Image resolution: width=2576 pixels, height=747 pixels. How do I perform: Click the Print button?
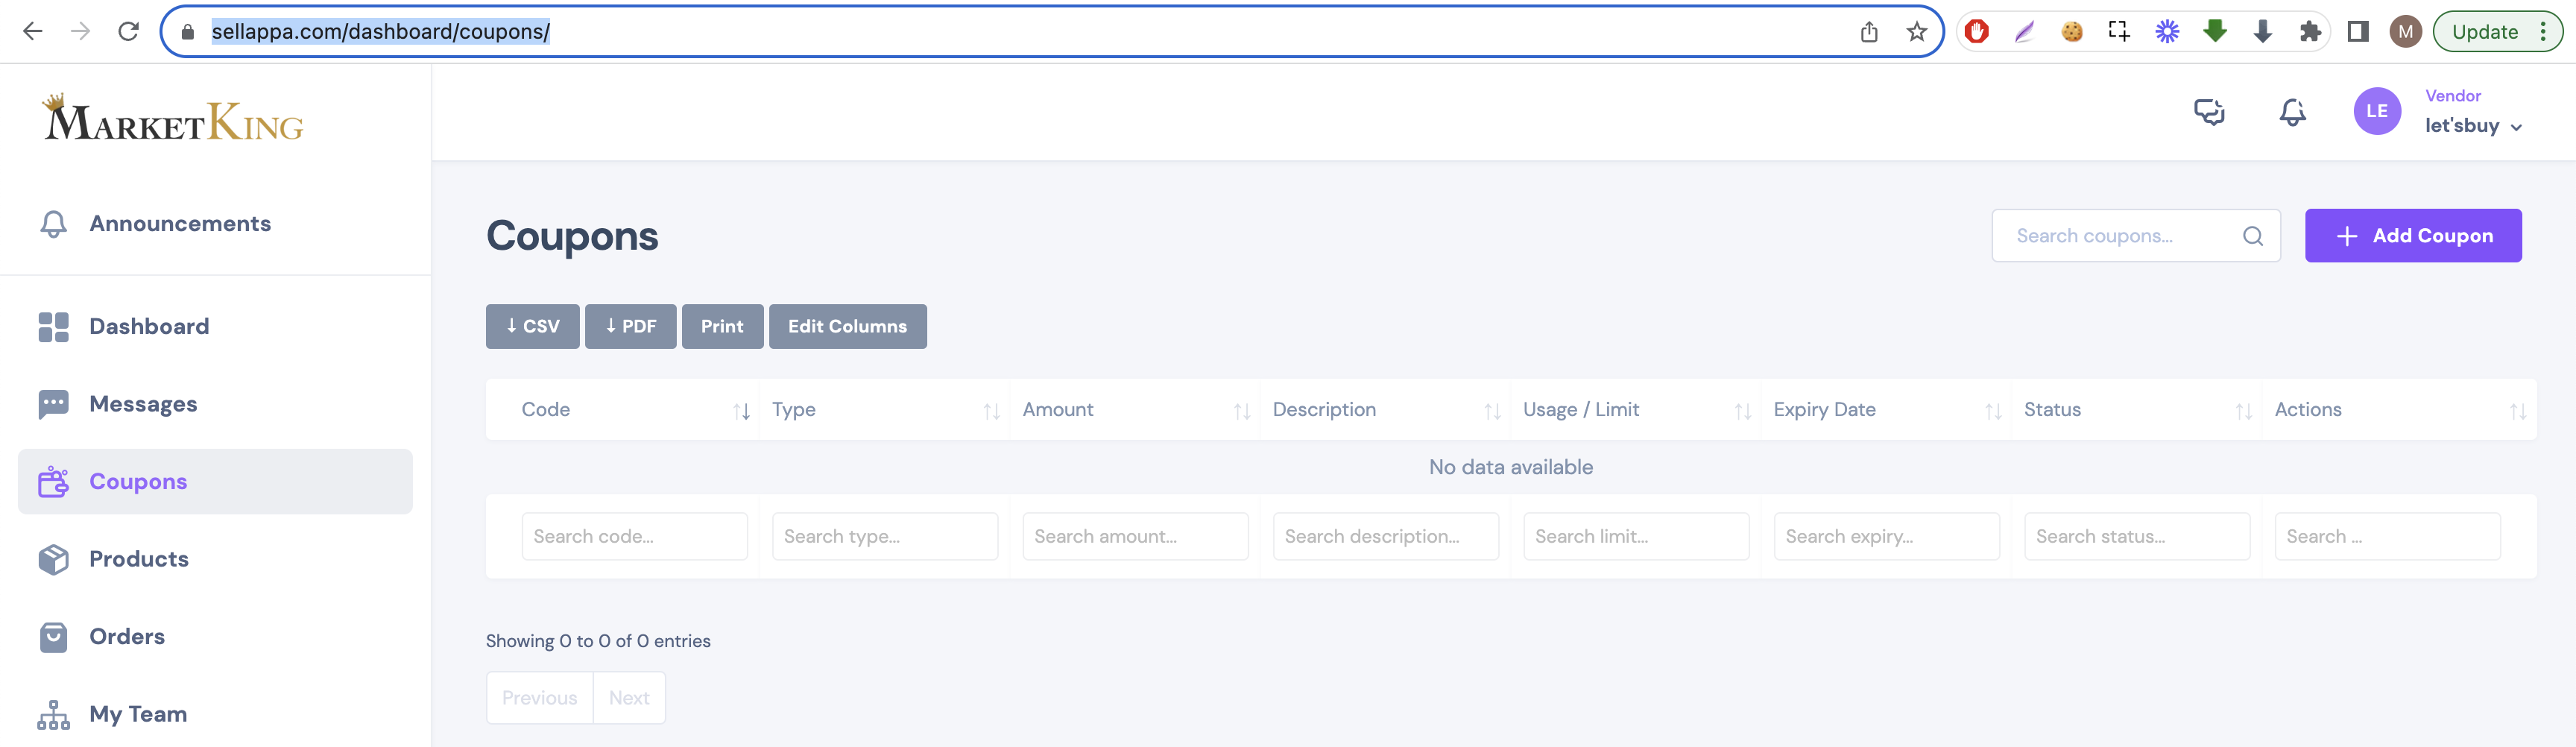[722, 327]
